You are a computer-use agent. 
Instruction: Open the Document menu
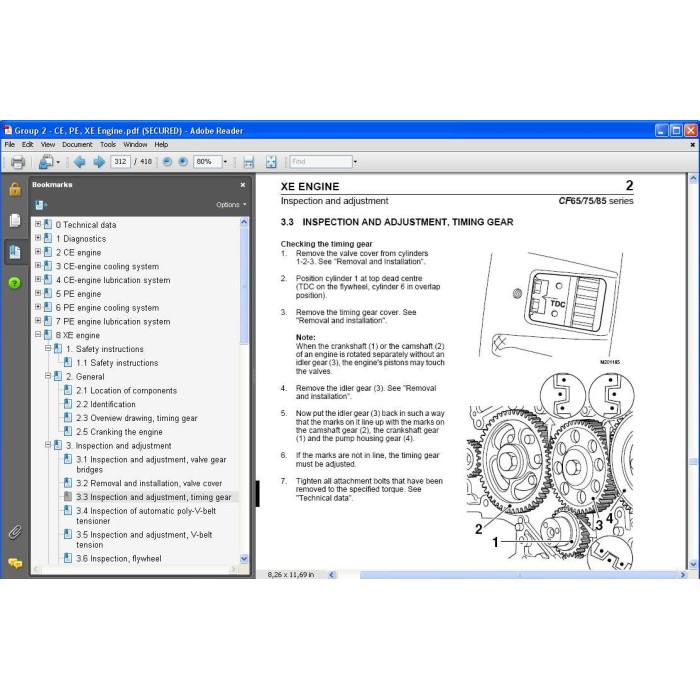(77, 145)
